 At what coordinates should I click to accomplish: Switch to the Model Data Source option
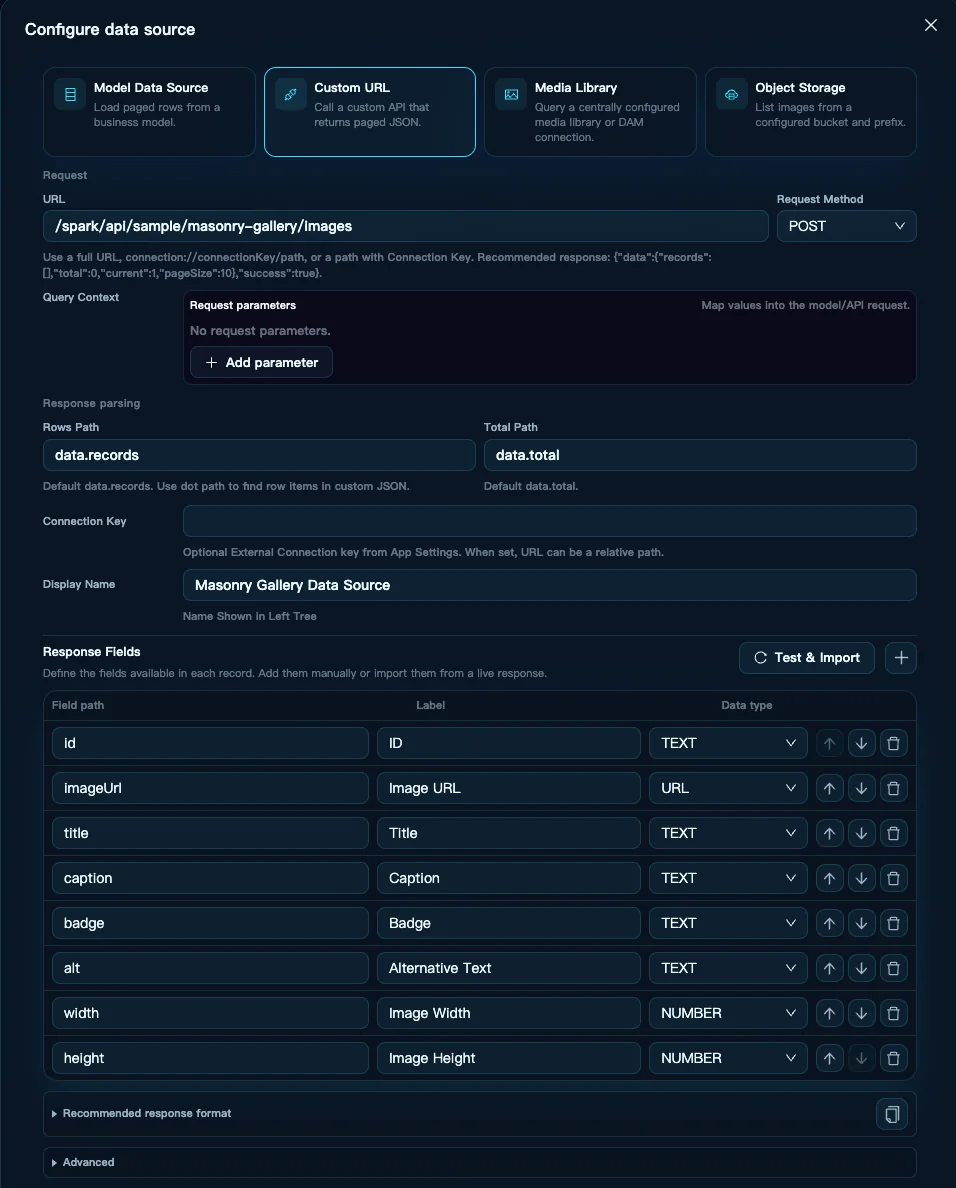point(149,112)
